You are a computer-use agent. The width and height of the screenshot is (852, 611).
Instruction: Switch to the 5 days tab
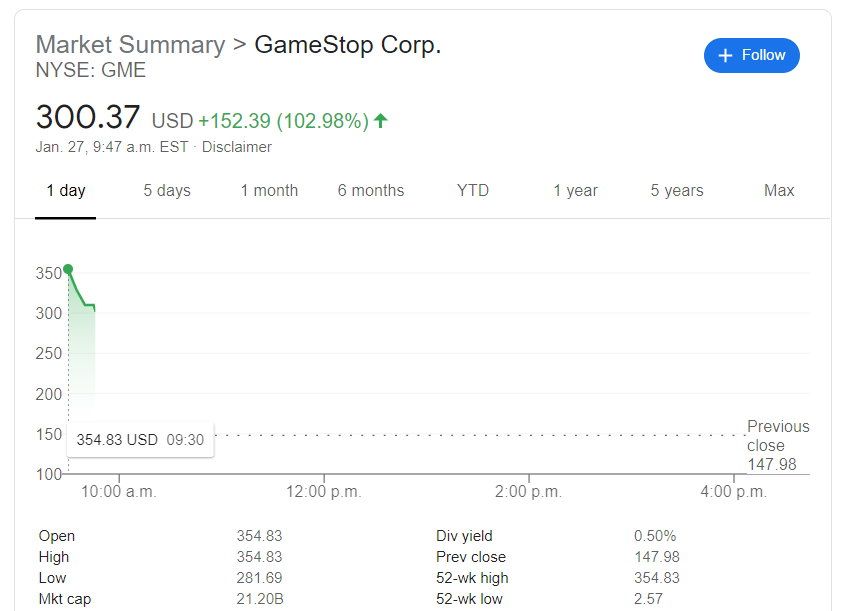[x=167, y=191]
